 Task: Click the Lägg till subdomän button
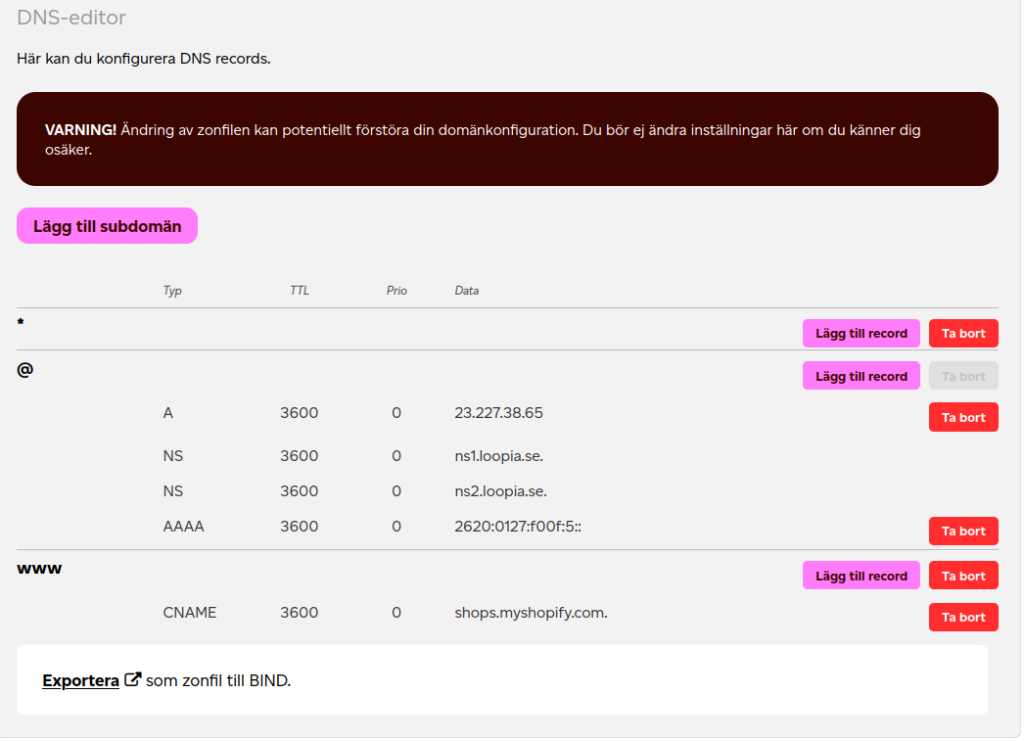coord(107,226)
